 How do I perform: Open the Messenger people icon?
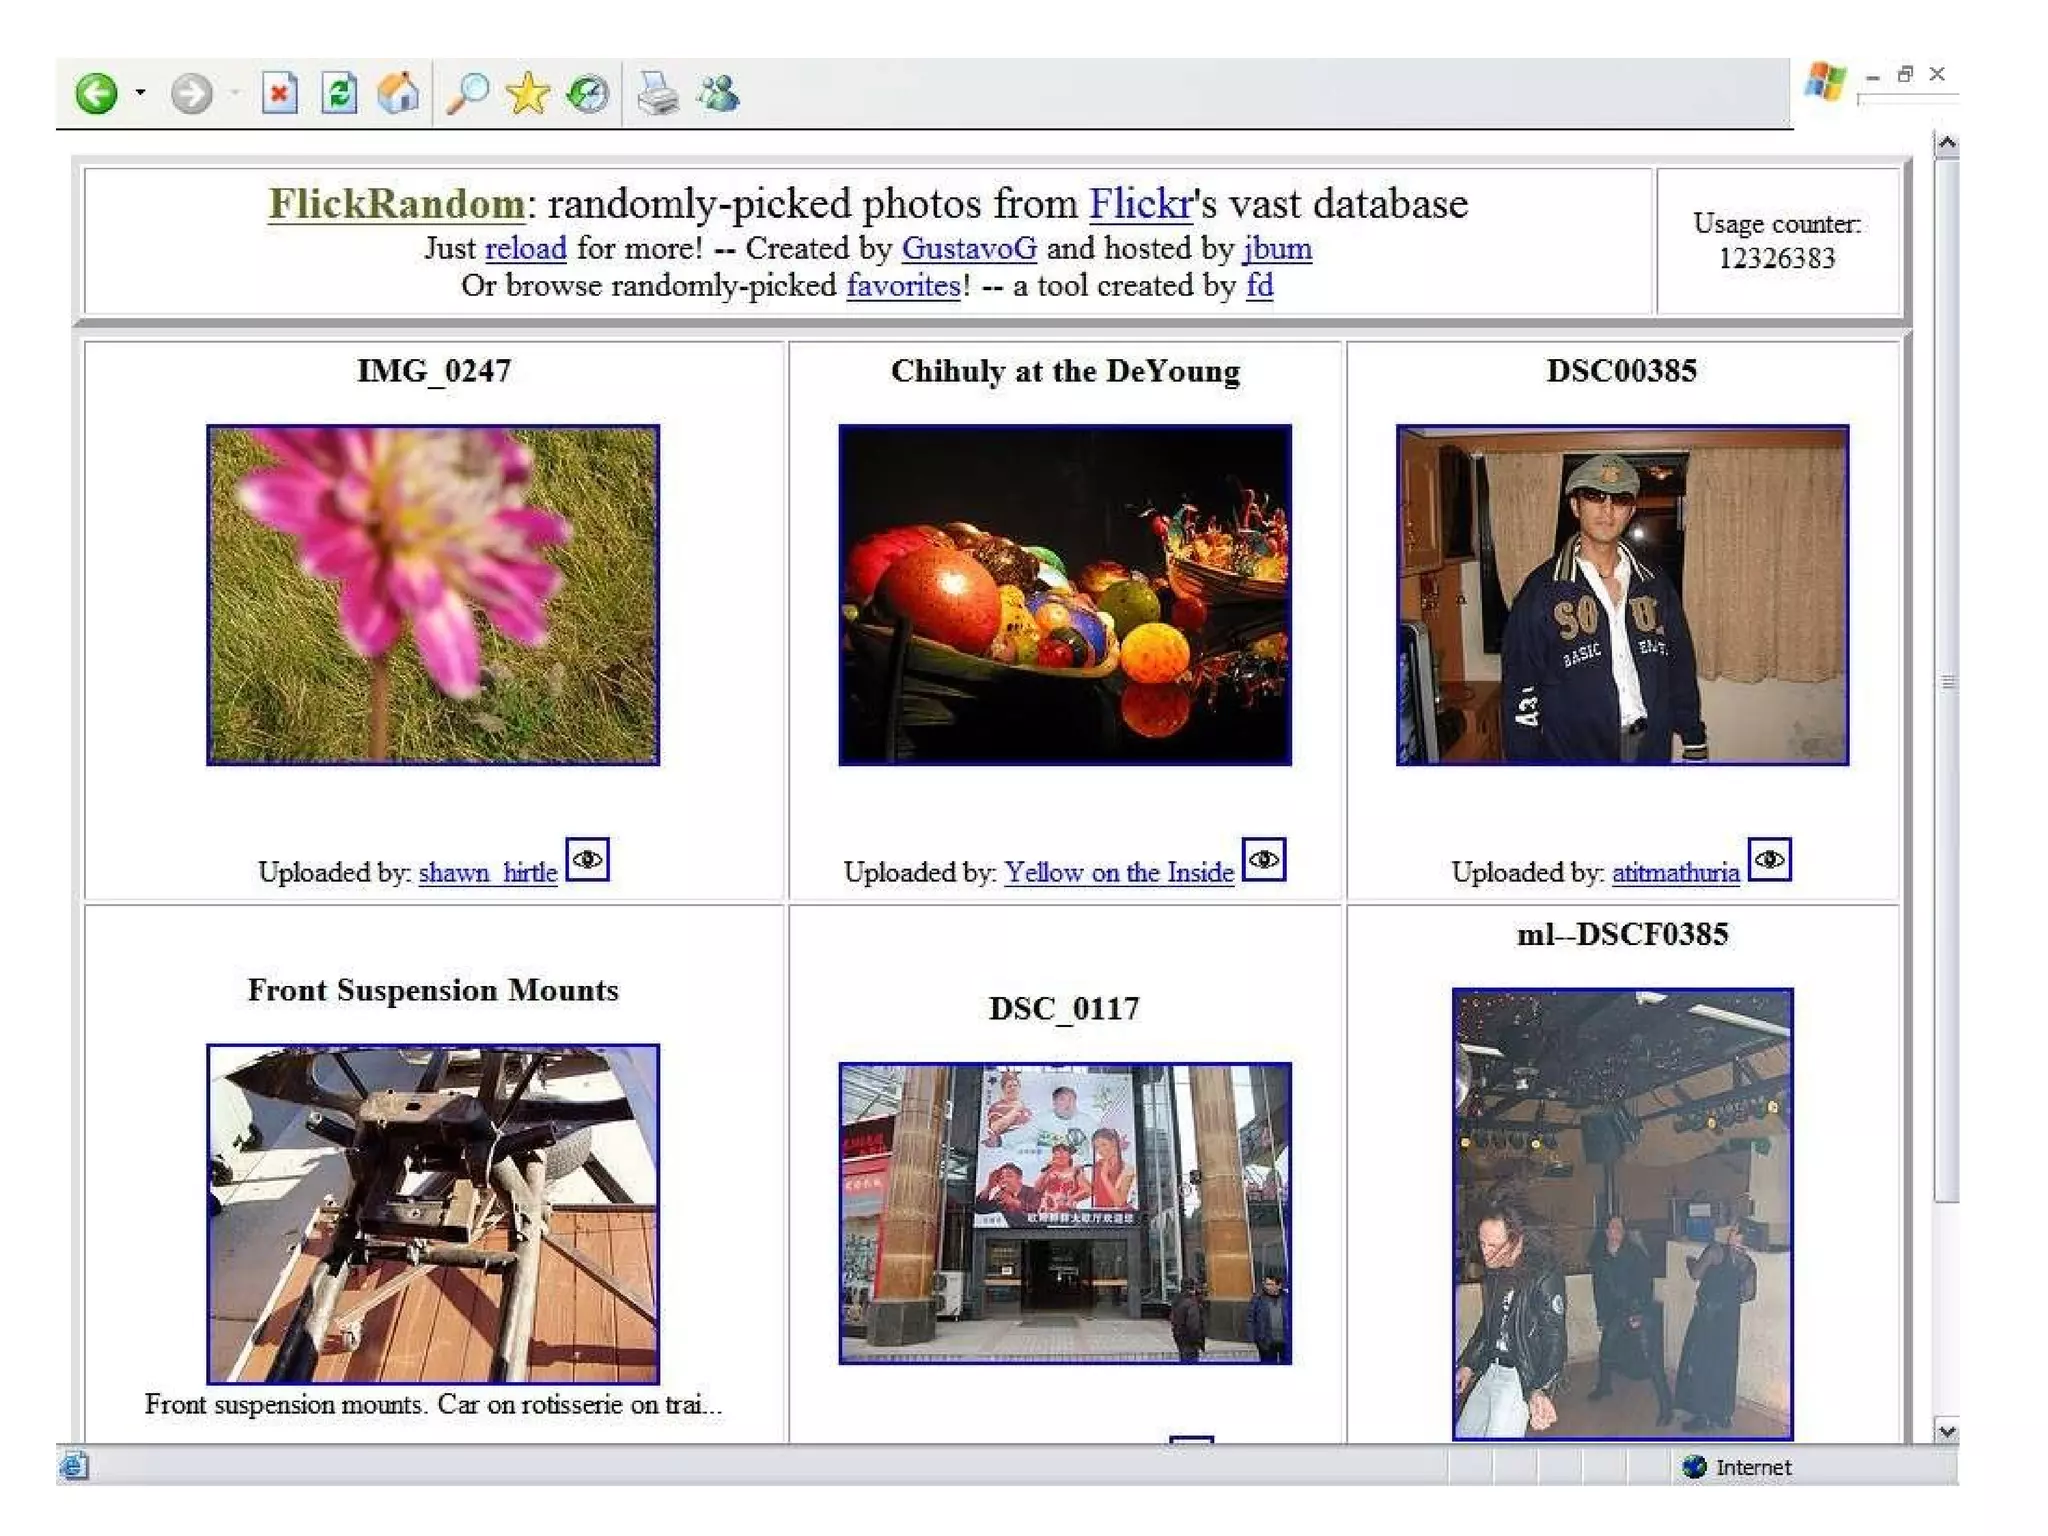(x=718, y=94)
